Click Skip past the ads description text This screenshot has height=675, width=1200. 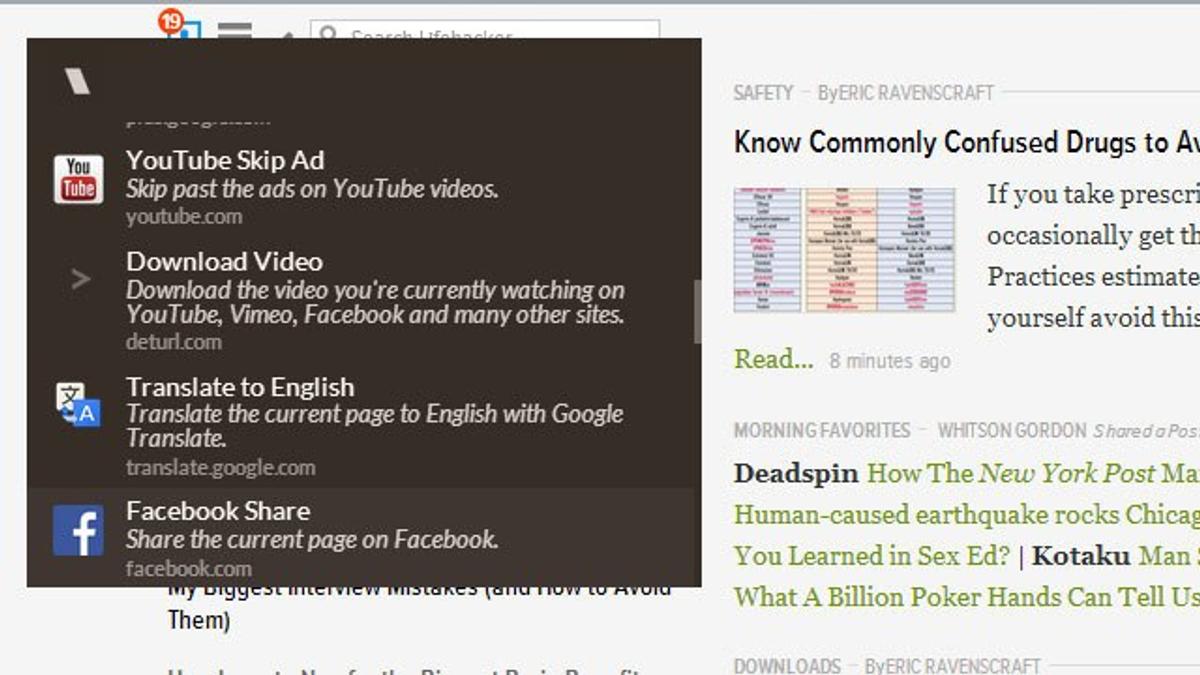tap(312, 188)
